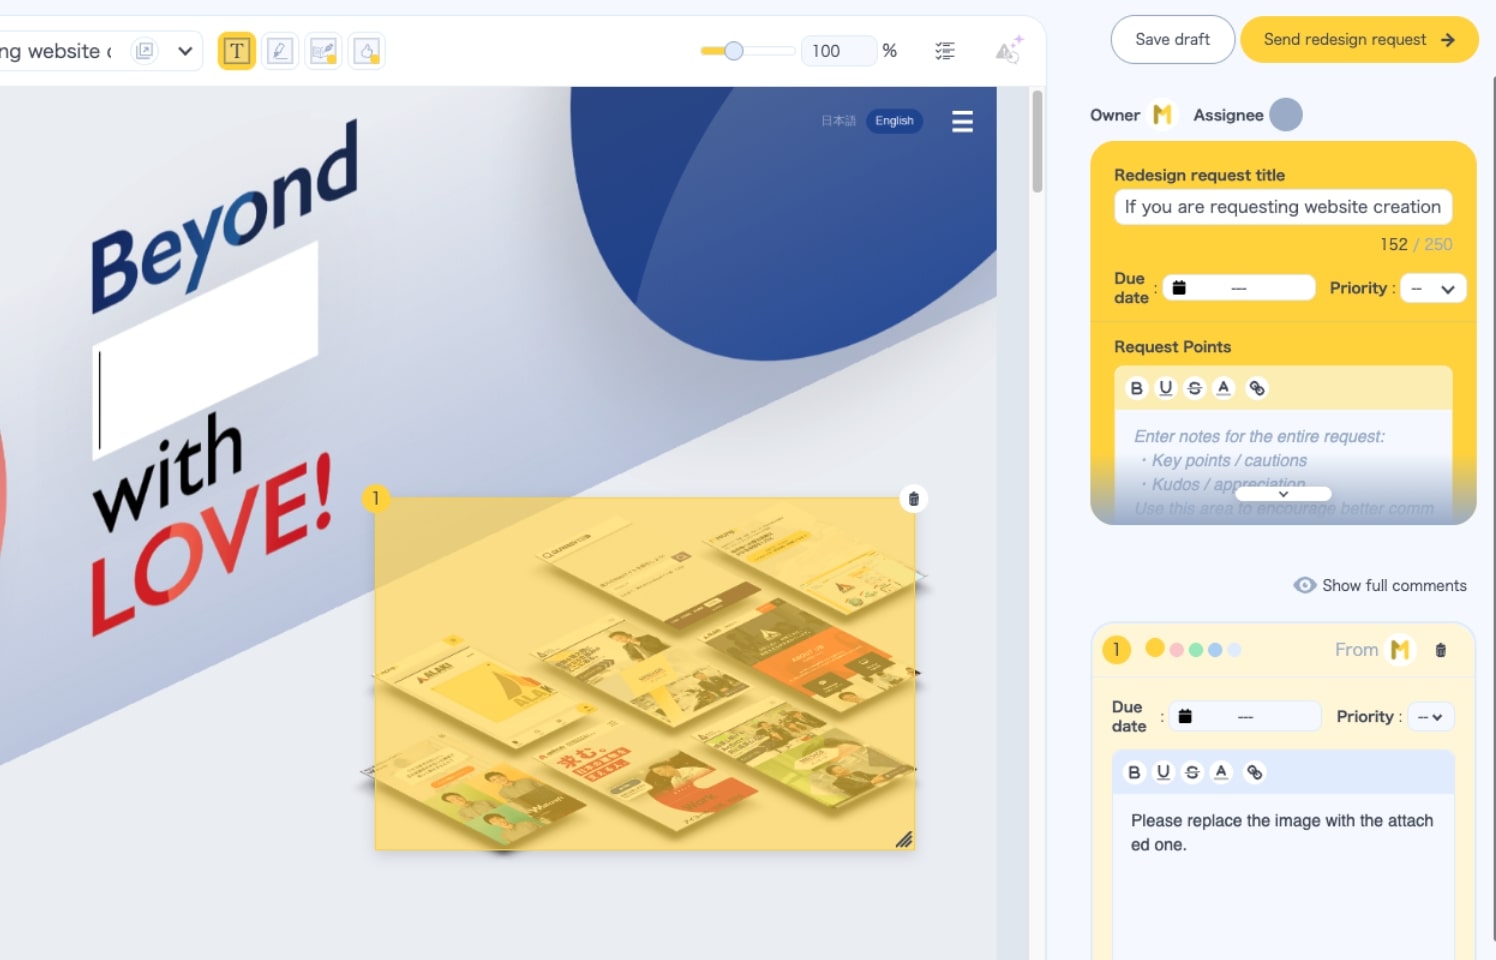The width and height of the screenshot is (1496, 960).
Task: Choose the green color dot for comment 1
Action: pyautogui.click(x=1196, y=650)
